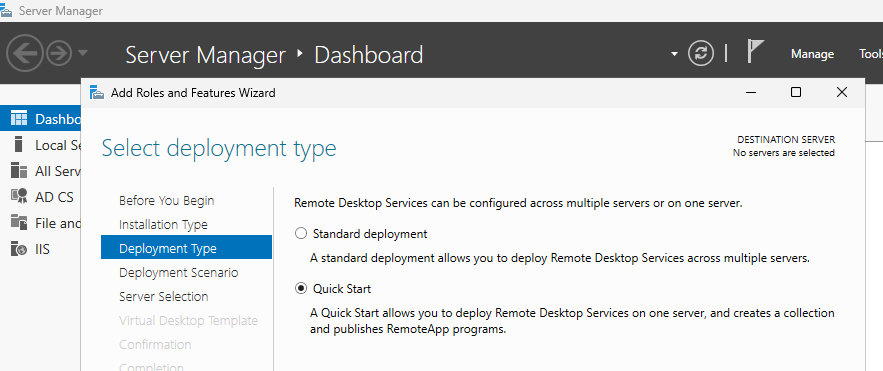Click the 'Add Roles and Features Wizard' title text
Viewport: 883px width, 371px height.
coord(193,93)
